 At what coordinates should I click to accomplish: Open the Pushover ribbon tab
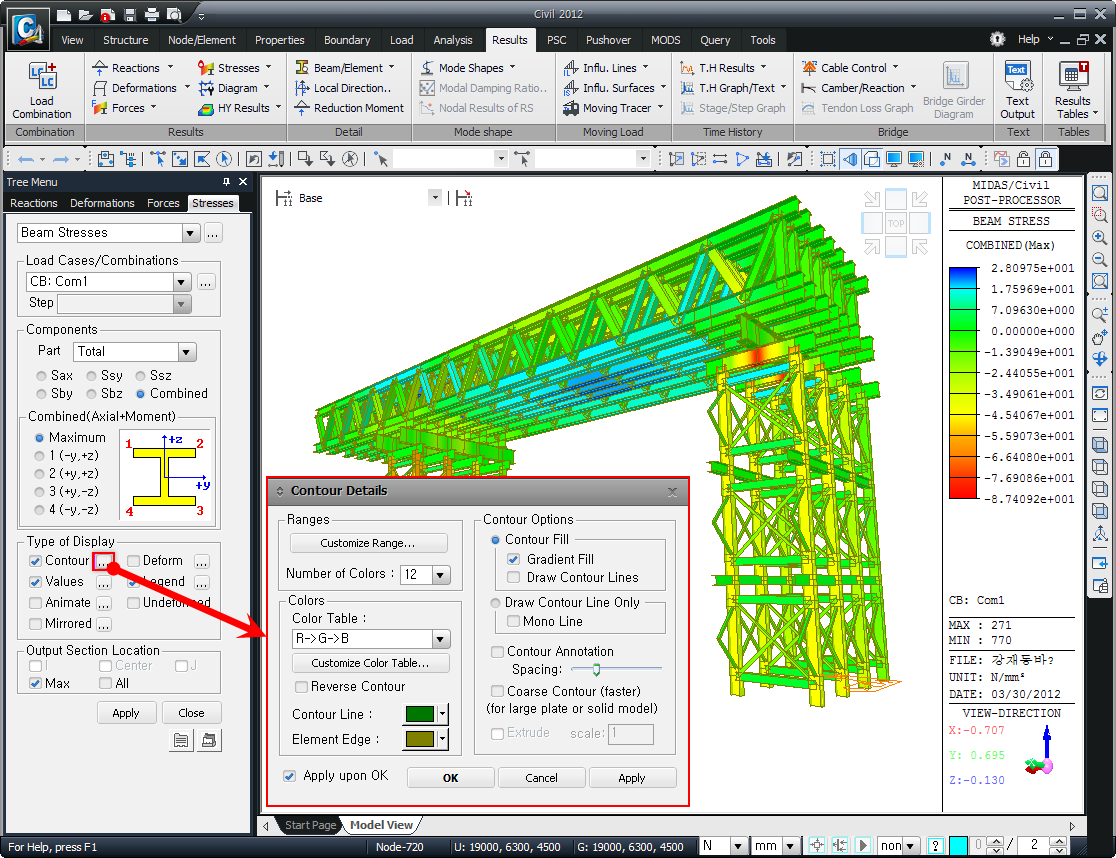608,40
